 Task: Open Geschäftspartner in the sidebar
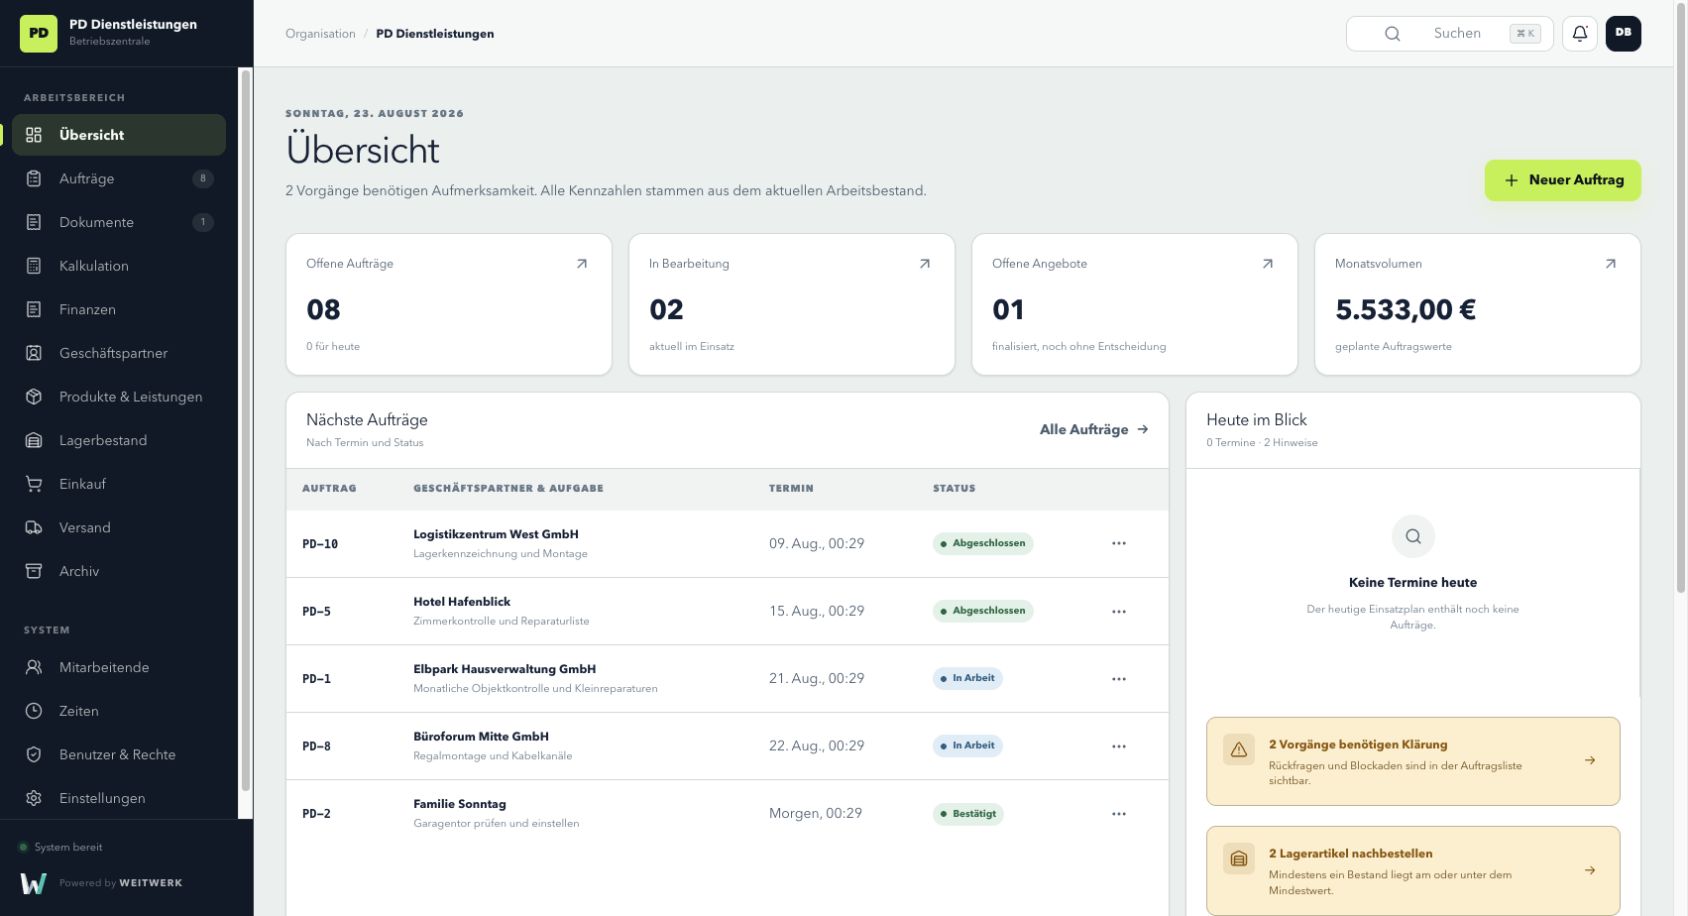pyautogui.click(x=119, y=353)
